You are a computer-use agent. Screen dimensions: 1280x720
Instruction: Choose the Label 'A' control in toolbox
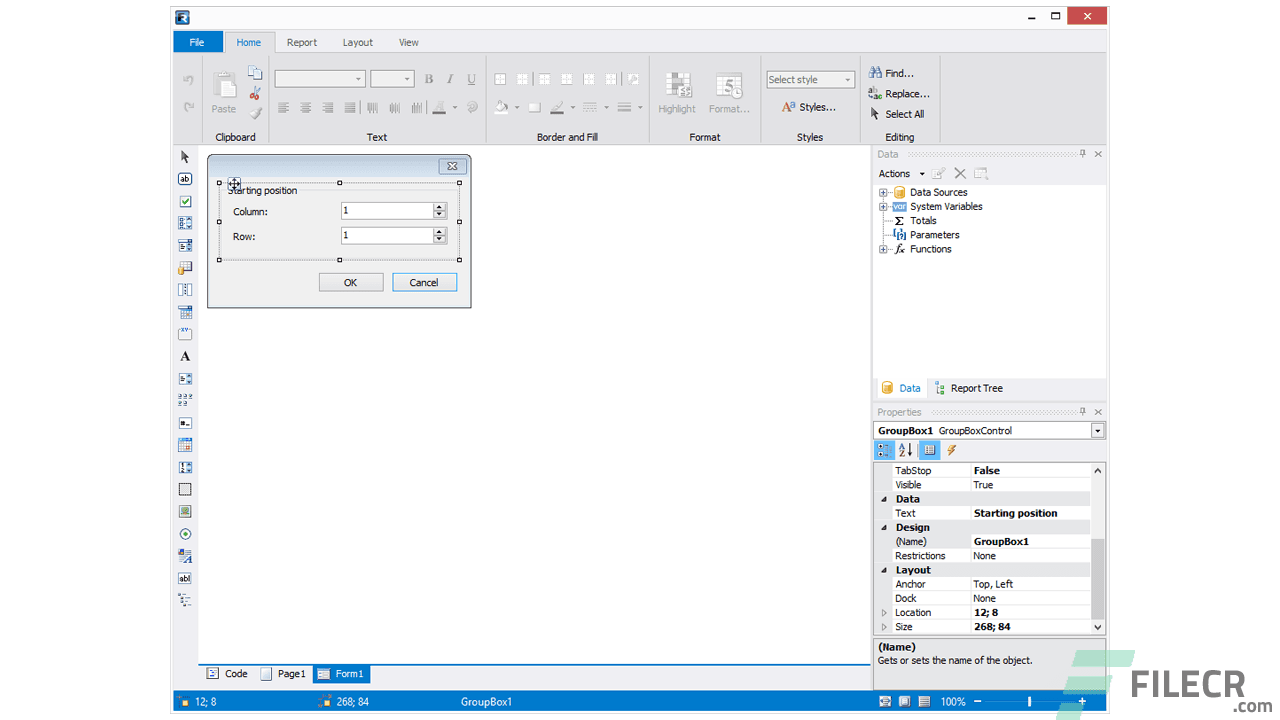coord(185,356)
